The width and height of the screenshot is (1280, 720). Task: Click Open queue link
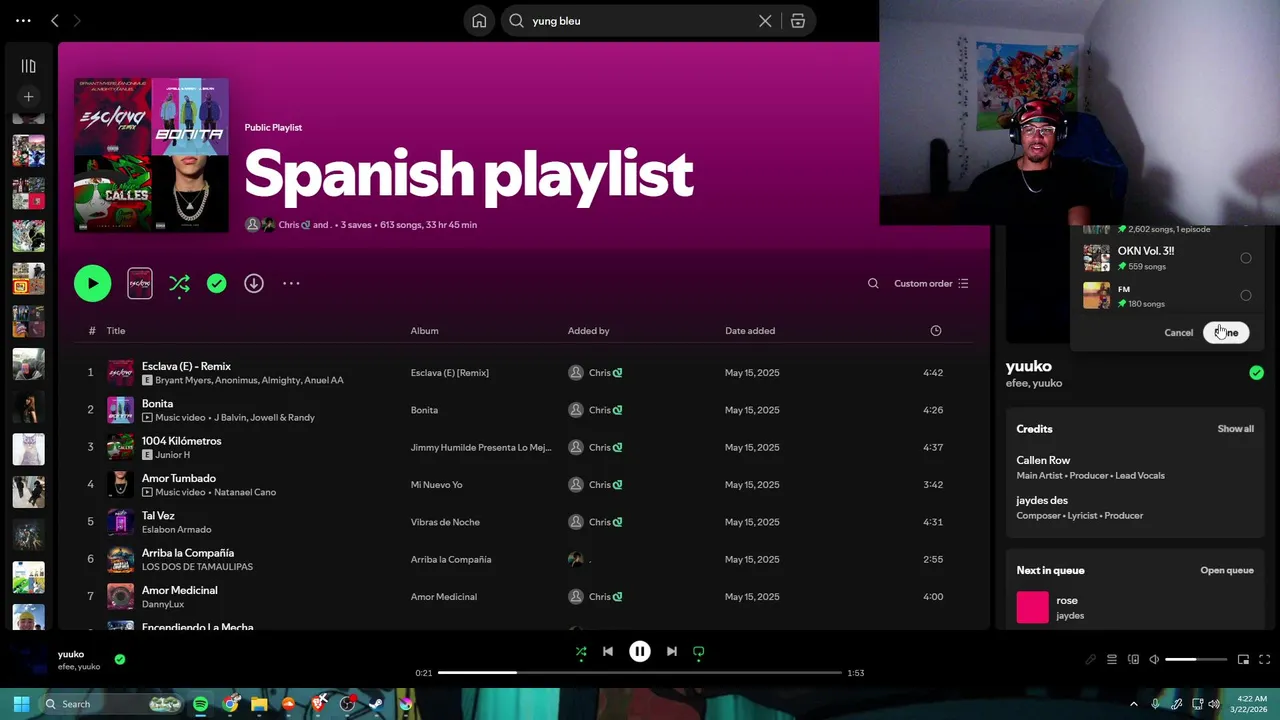[x=1227, y=571]
